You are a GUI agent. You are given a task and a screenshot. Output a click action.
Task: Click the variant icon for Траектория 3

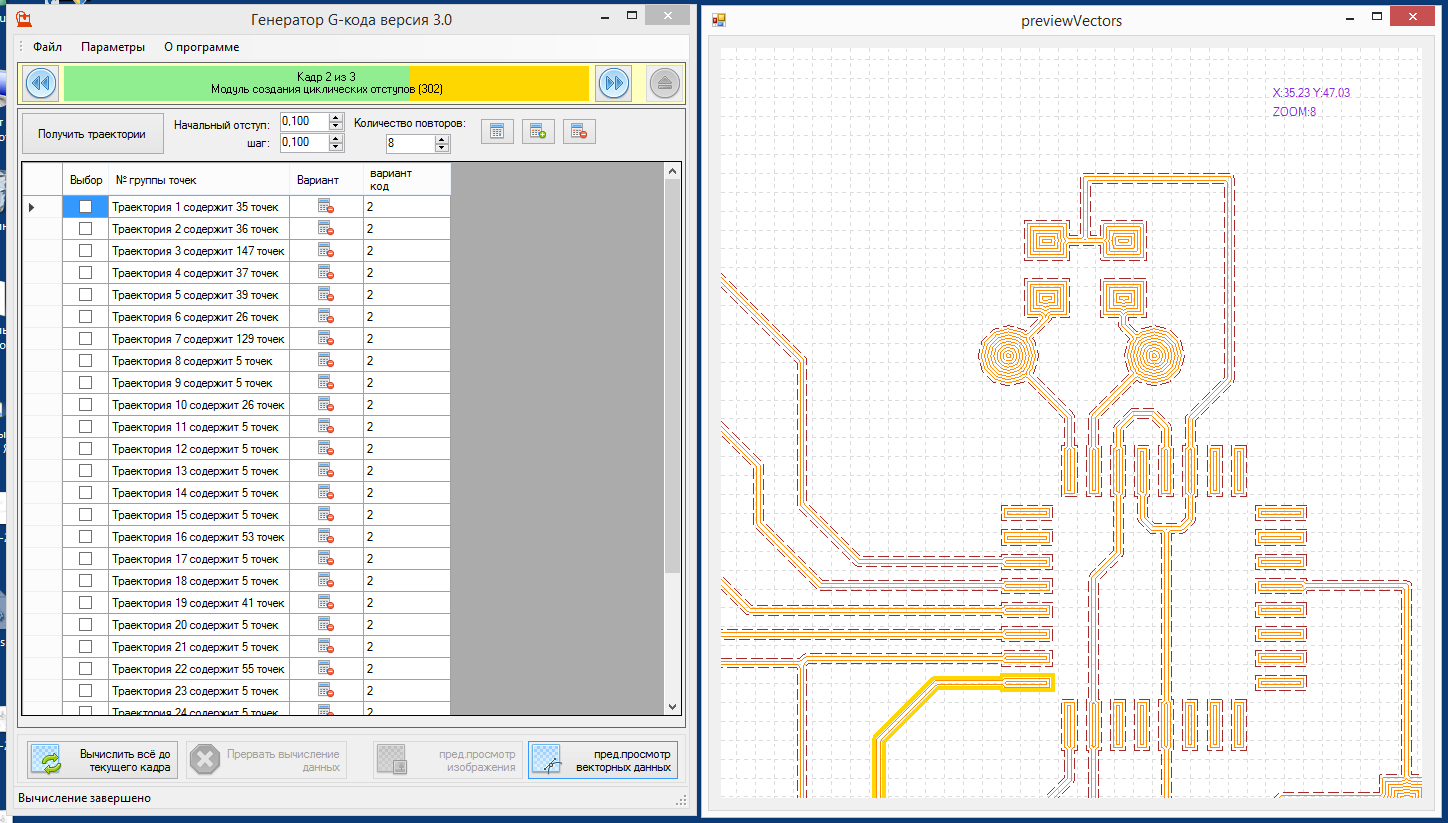tap(326, 251)
